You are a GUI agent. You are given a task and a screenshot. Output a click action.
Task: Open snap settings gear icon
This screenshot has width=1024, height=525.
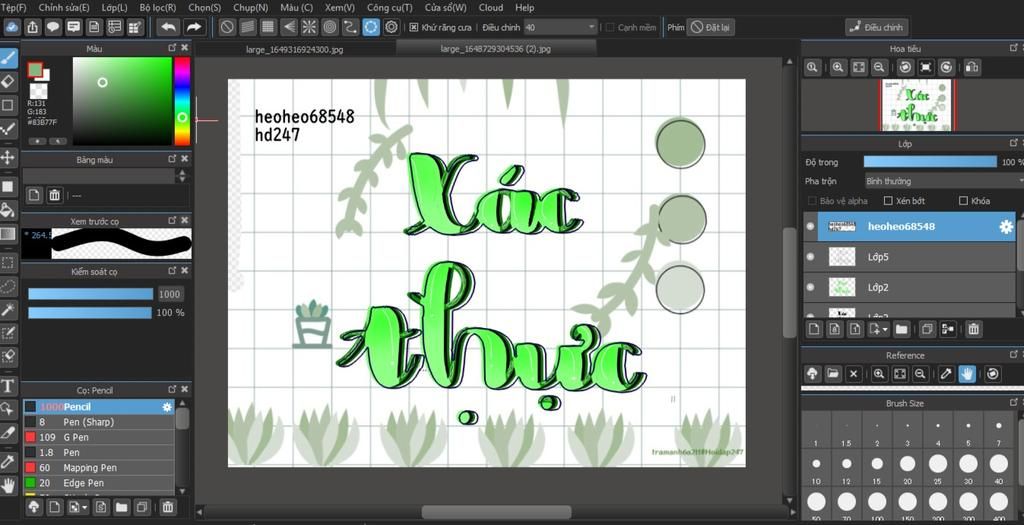[x=391, y=27]
